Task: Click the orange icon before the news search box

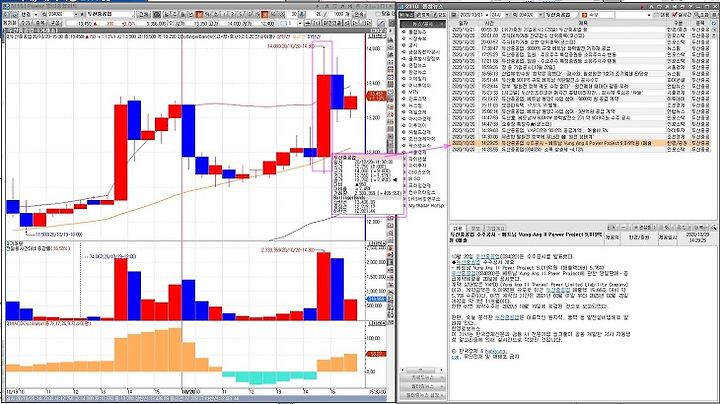Action: [x=584, y=15]
